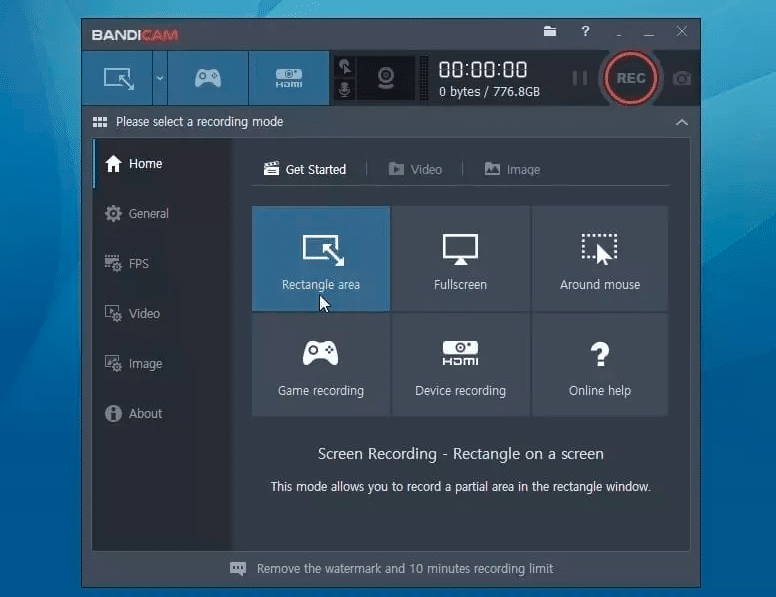Toggle the webcam overlay icon

click(386, 78)
